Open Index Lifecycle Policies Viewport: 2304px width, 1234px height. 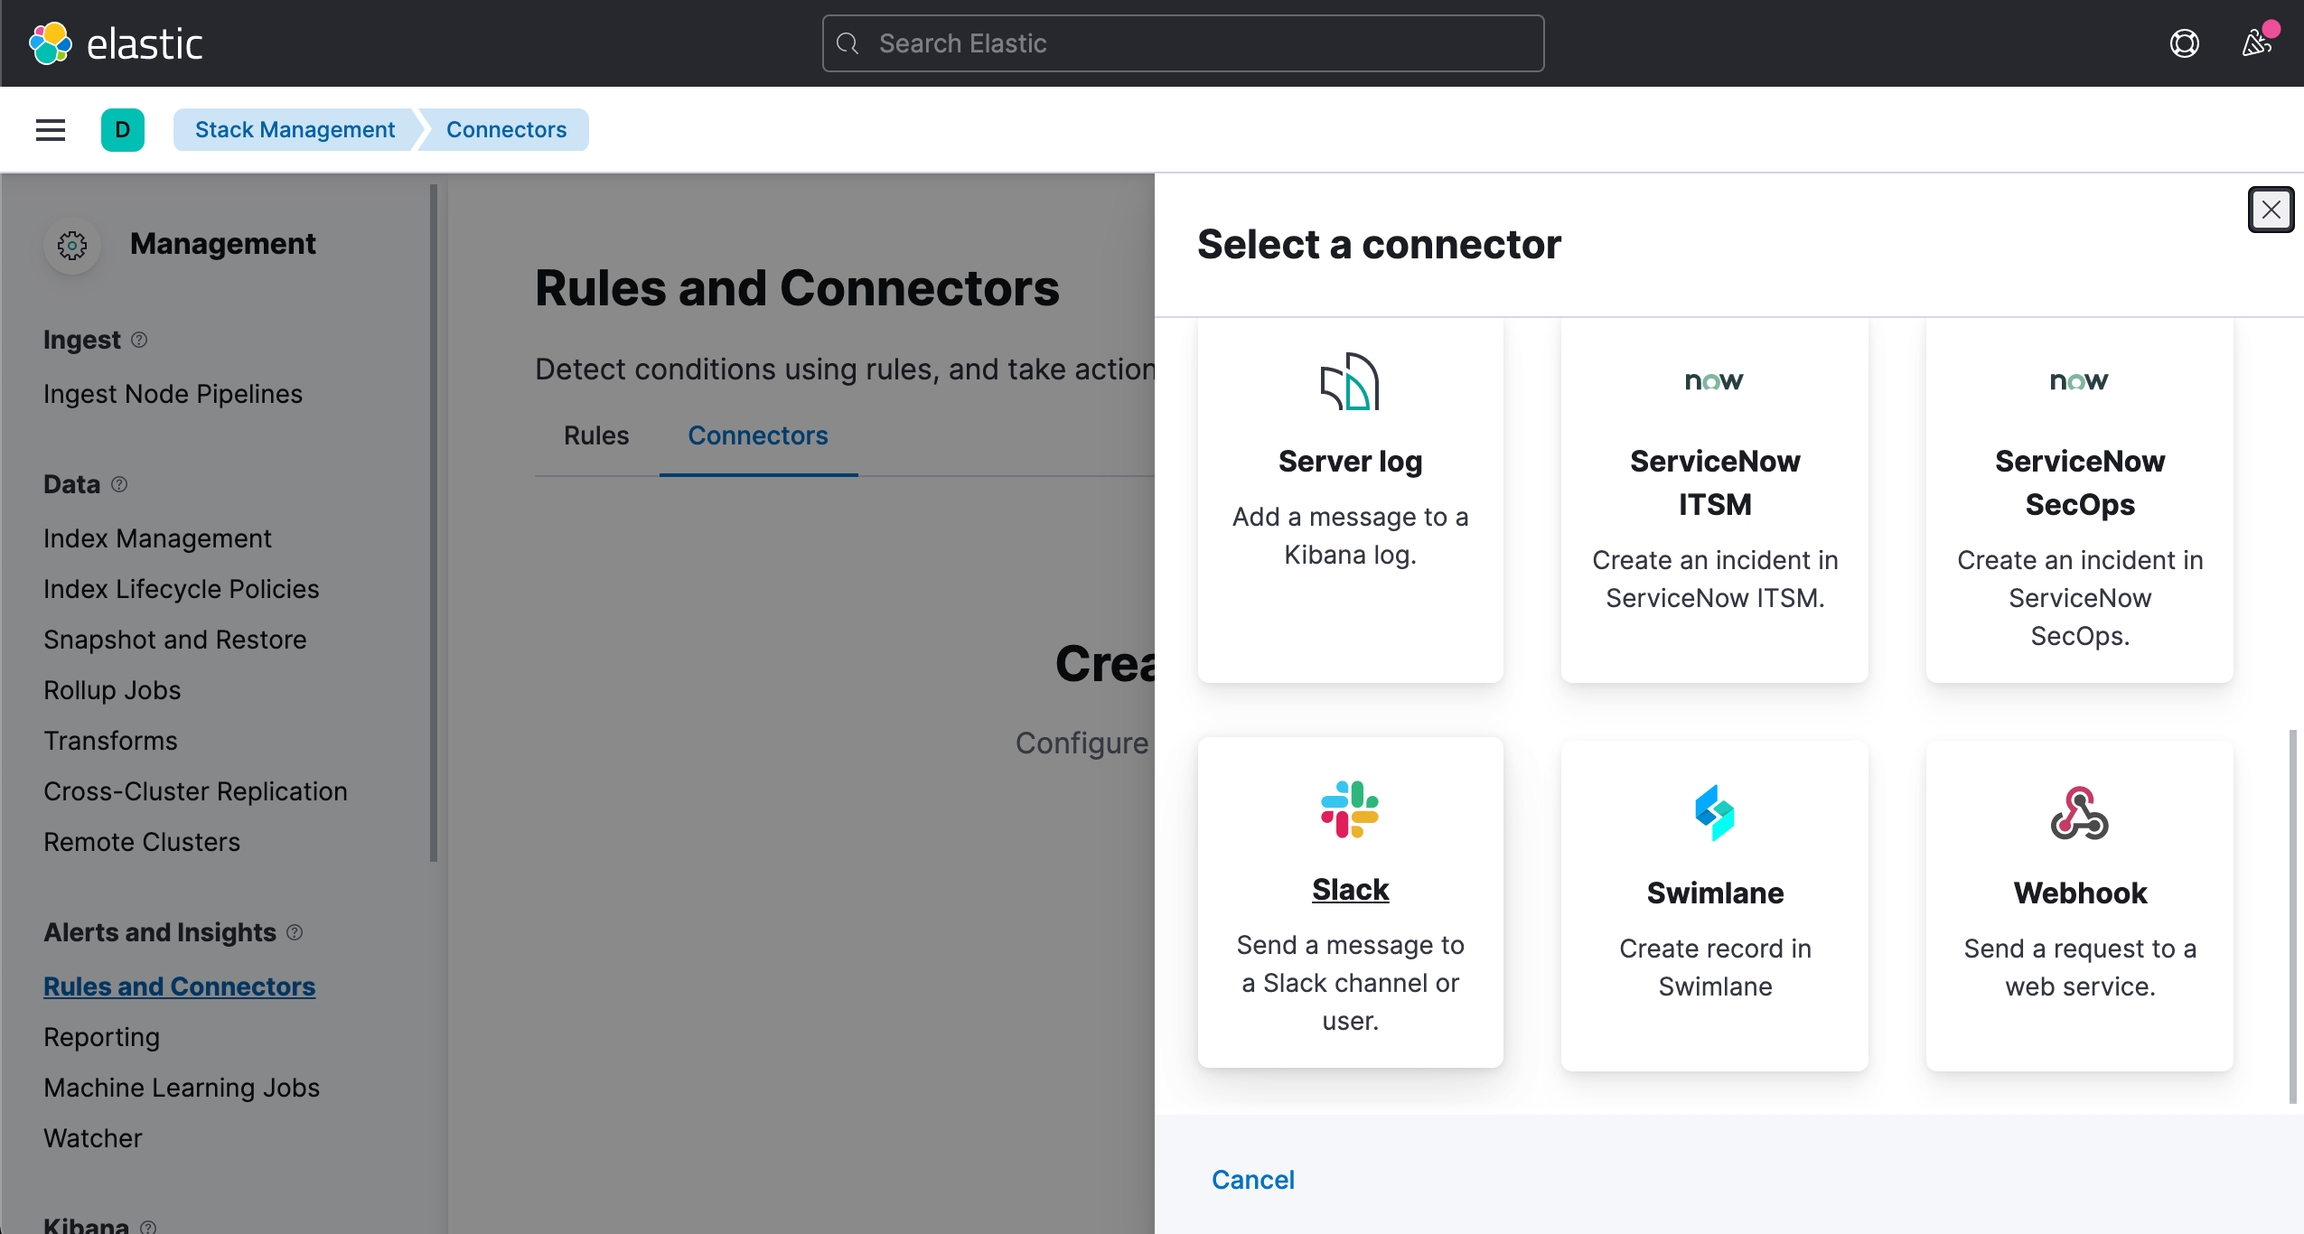181,589
